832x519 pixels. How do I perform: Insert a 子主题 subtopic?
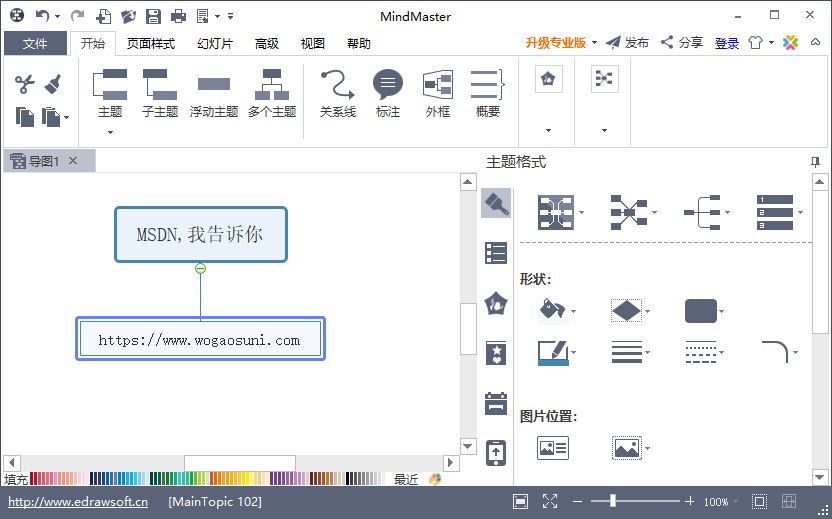pyautogui.click(x=160, y=93)
